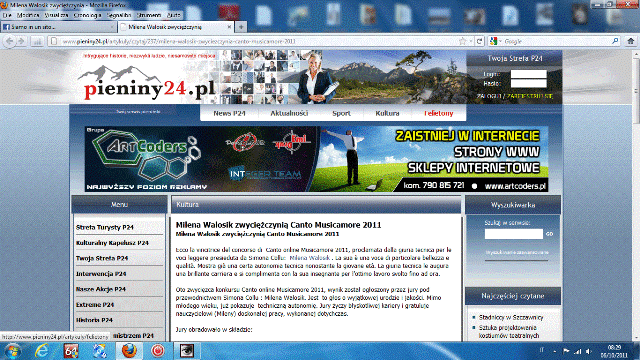Launch Internet Explorer from taskbar
Screen dimensions: 640x360
(x=42, y=351)
